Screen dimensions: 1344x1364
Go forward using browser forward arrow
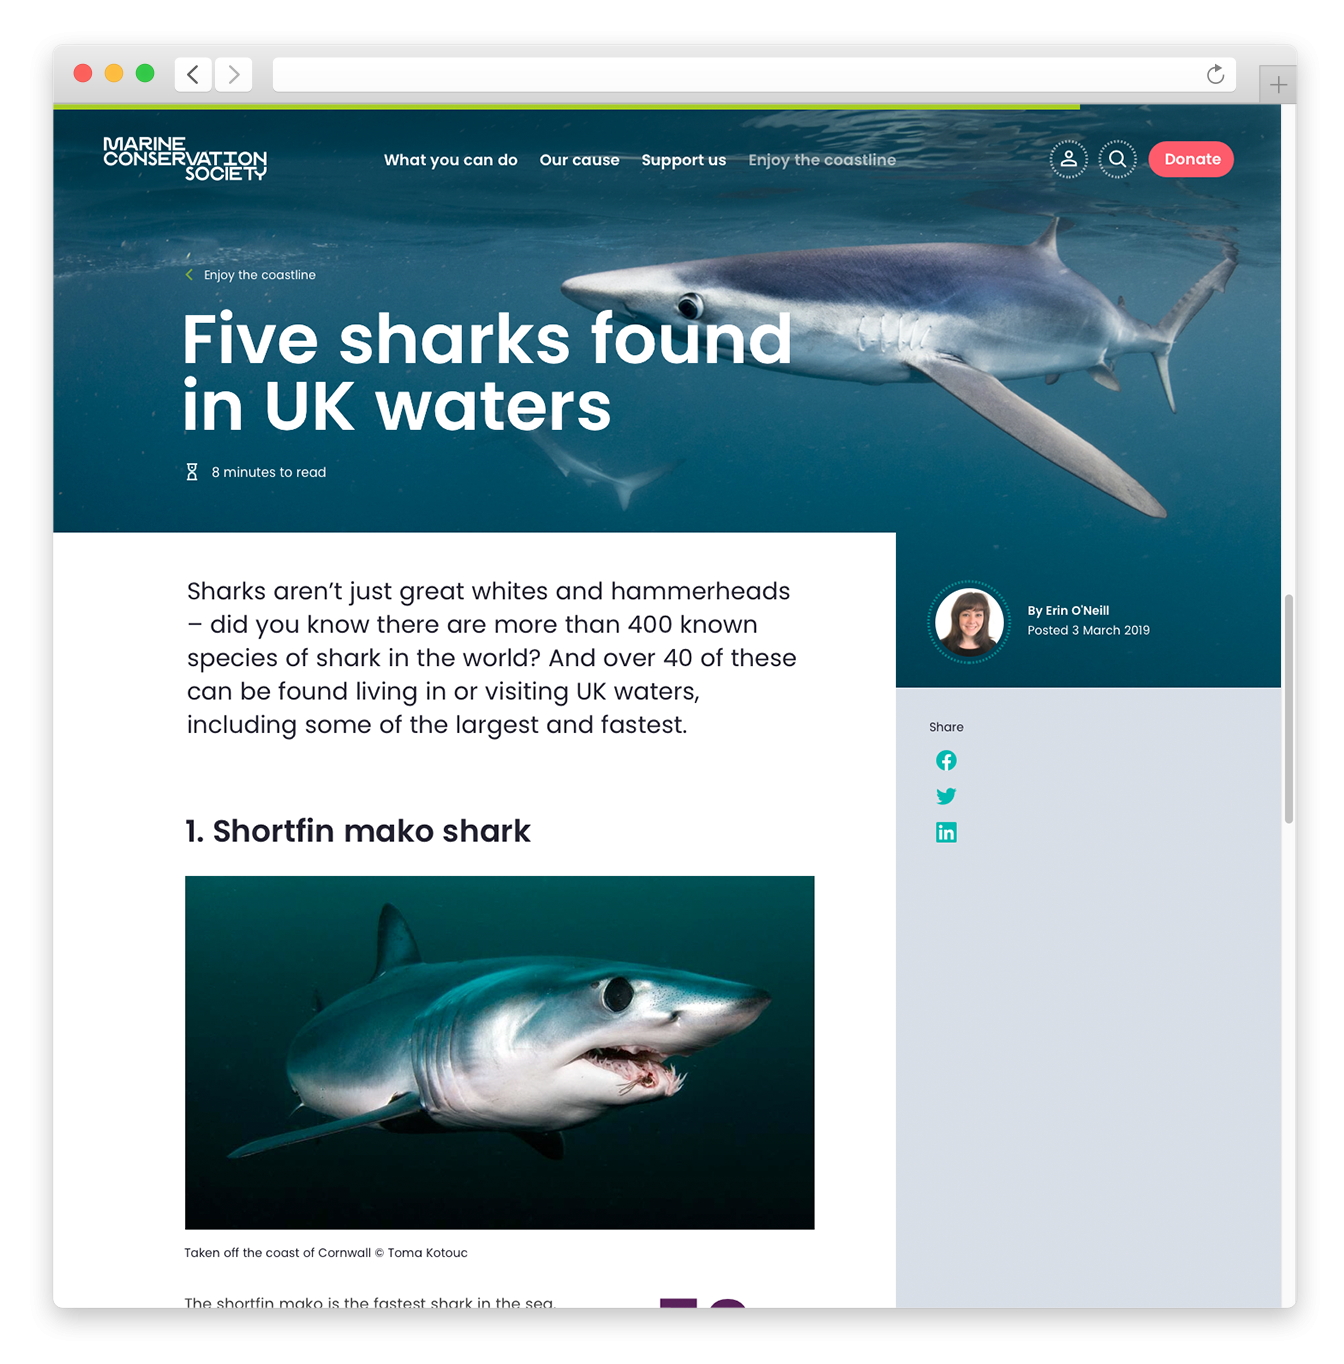pyautogui.click(x=233, y=74)
